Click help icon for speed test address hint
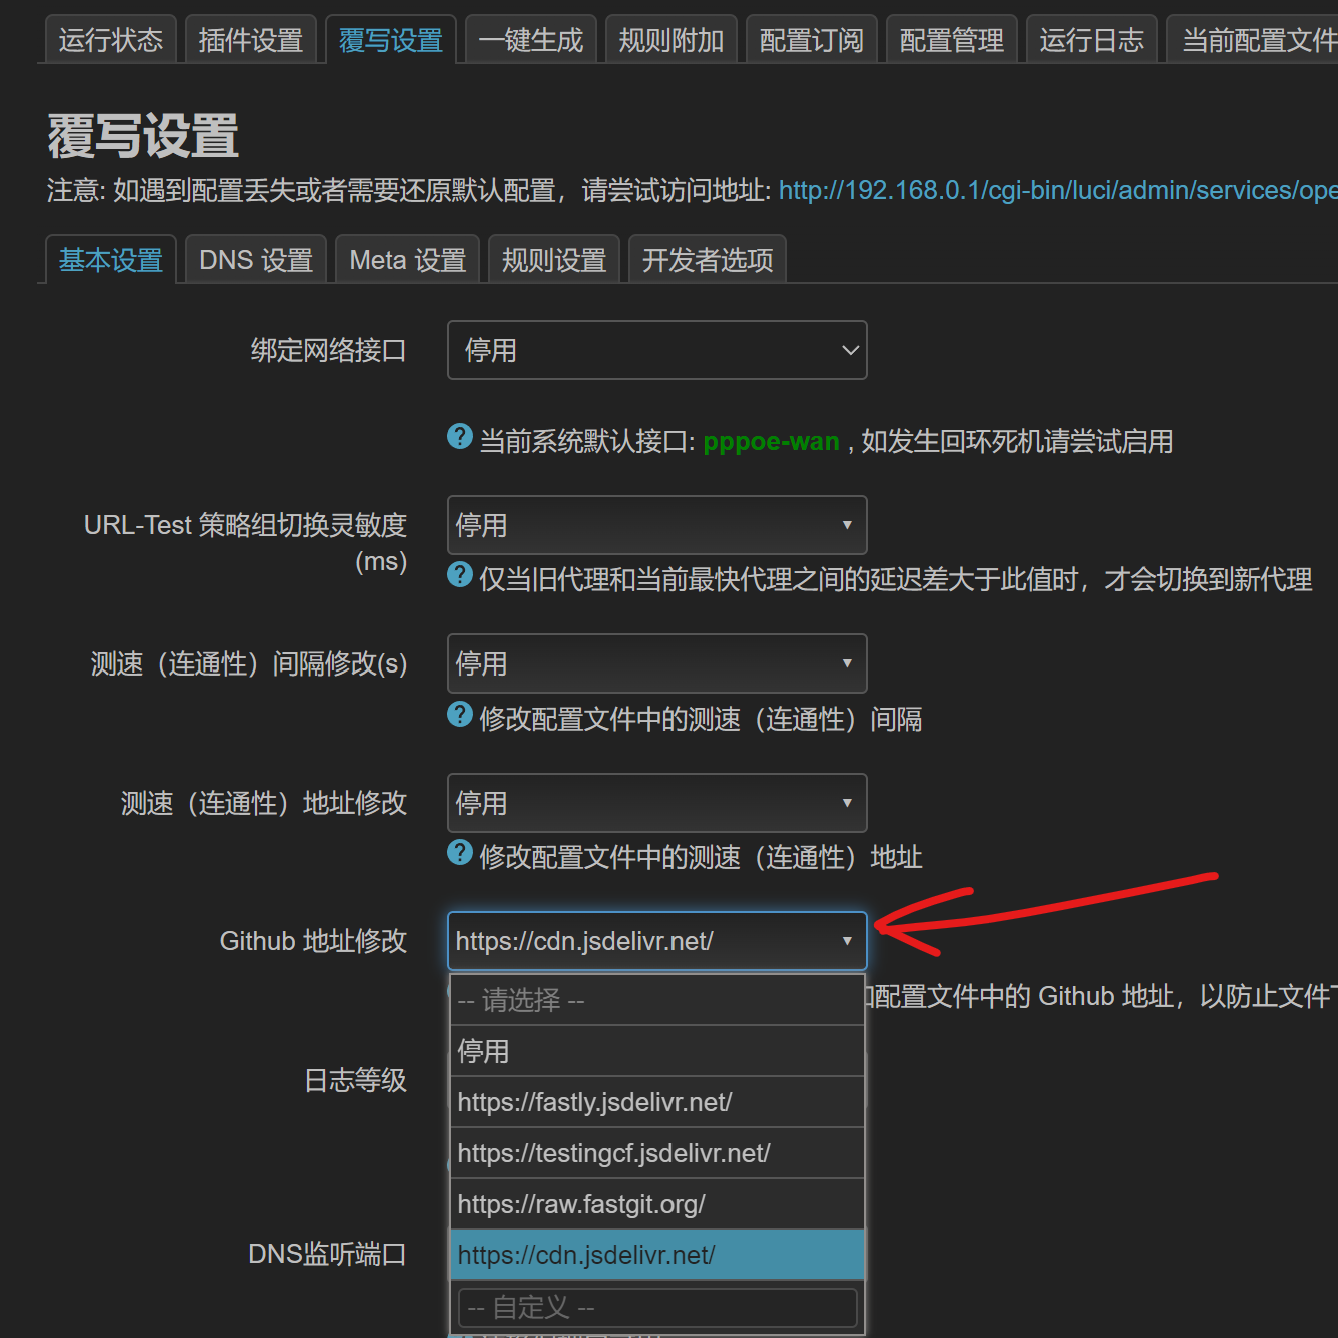1338x1338 pixels. pyautogui.click(x=460, y=853)
